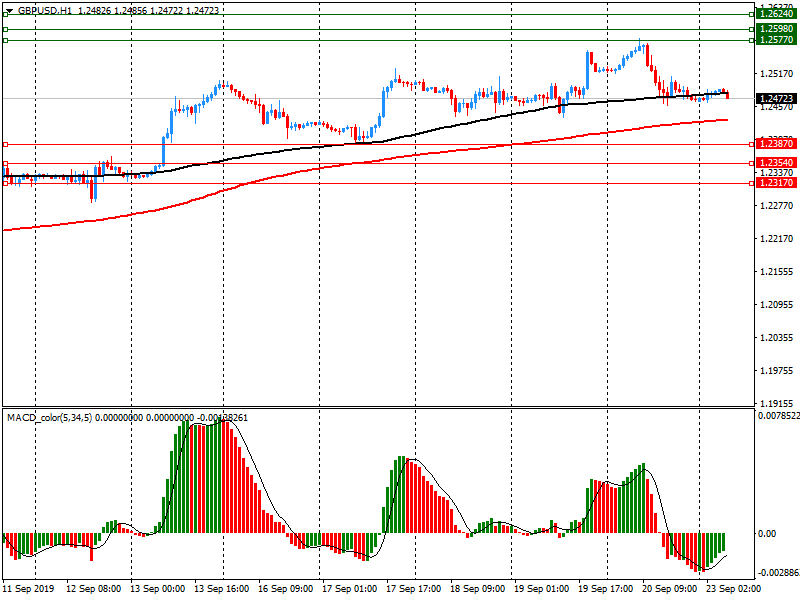The image size is (800, 600).
Task: Click the 1.19155 value on price scale
Action: click(x=777, y=403)
